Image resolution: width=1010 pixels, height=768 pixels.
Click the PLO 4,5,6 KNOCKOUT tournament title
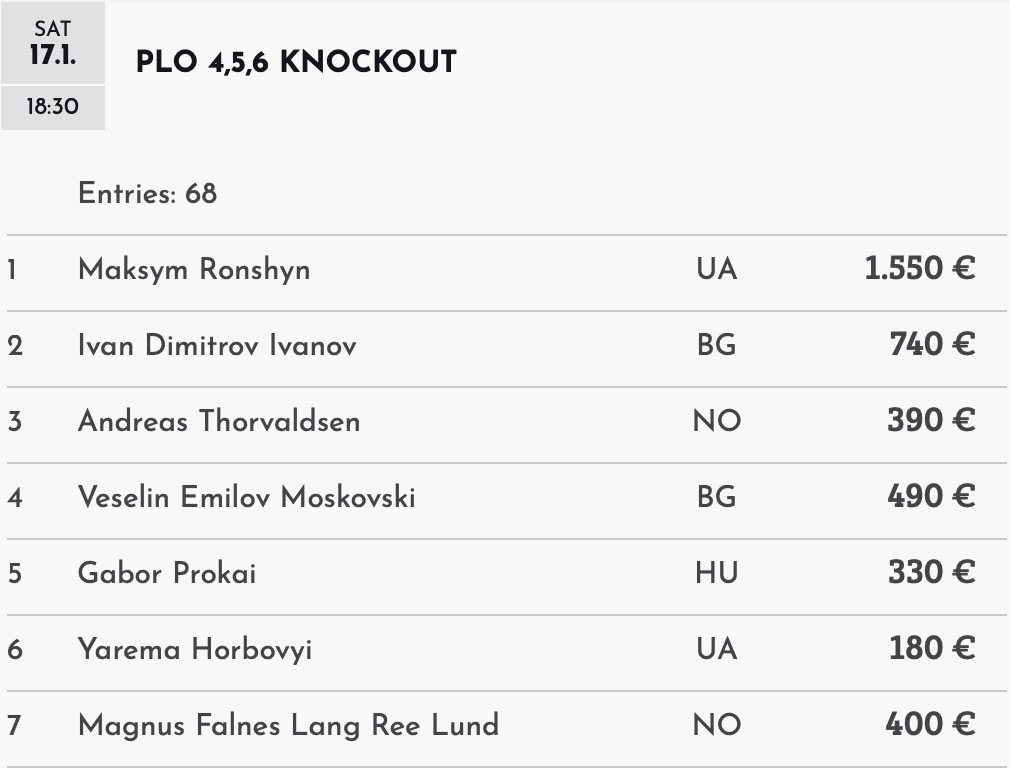click(296, 62)
